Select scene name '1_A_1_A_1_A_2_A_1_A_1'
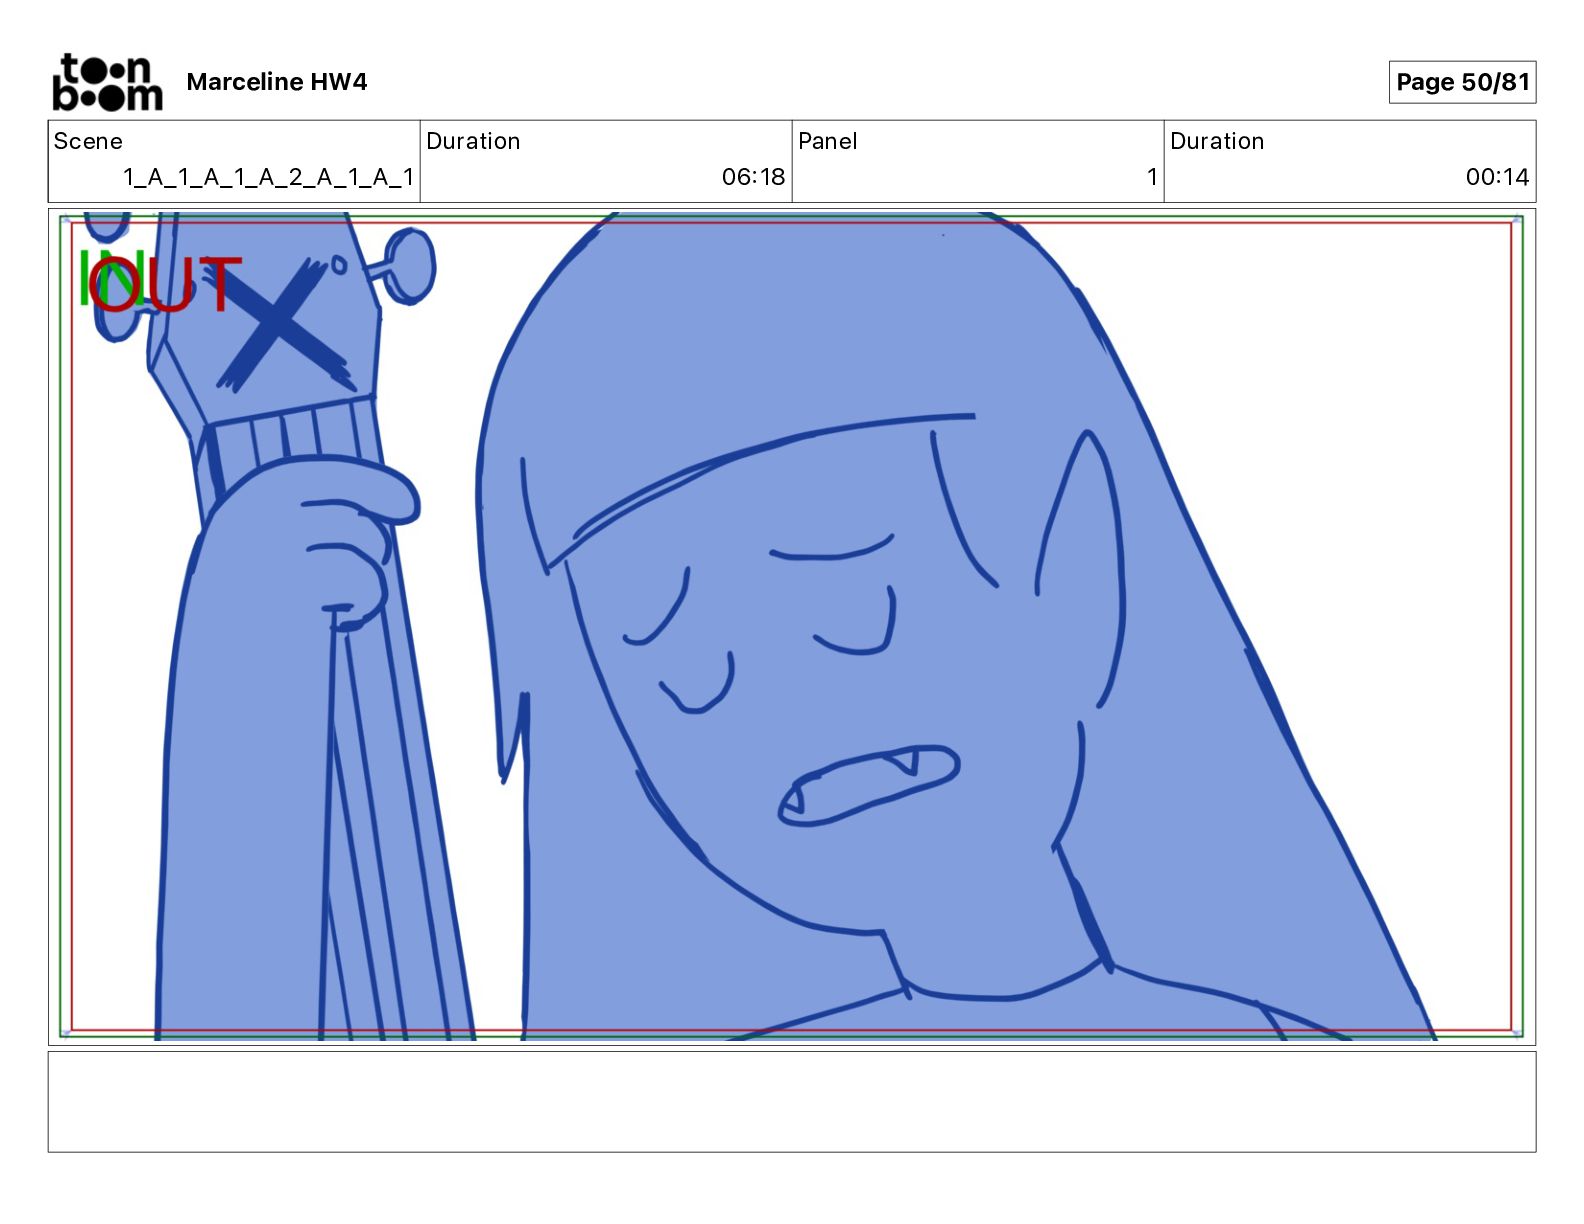Screen dimensions: 1584x1224 (267, 177)
